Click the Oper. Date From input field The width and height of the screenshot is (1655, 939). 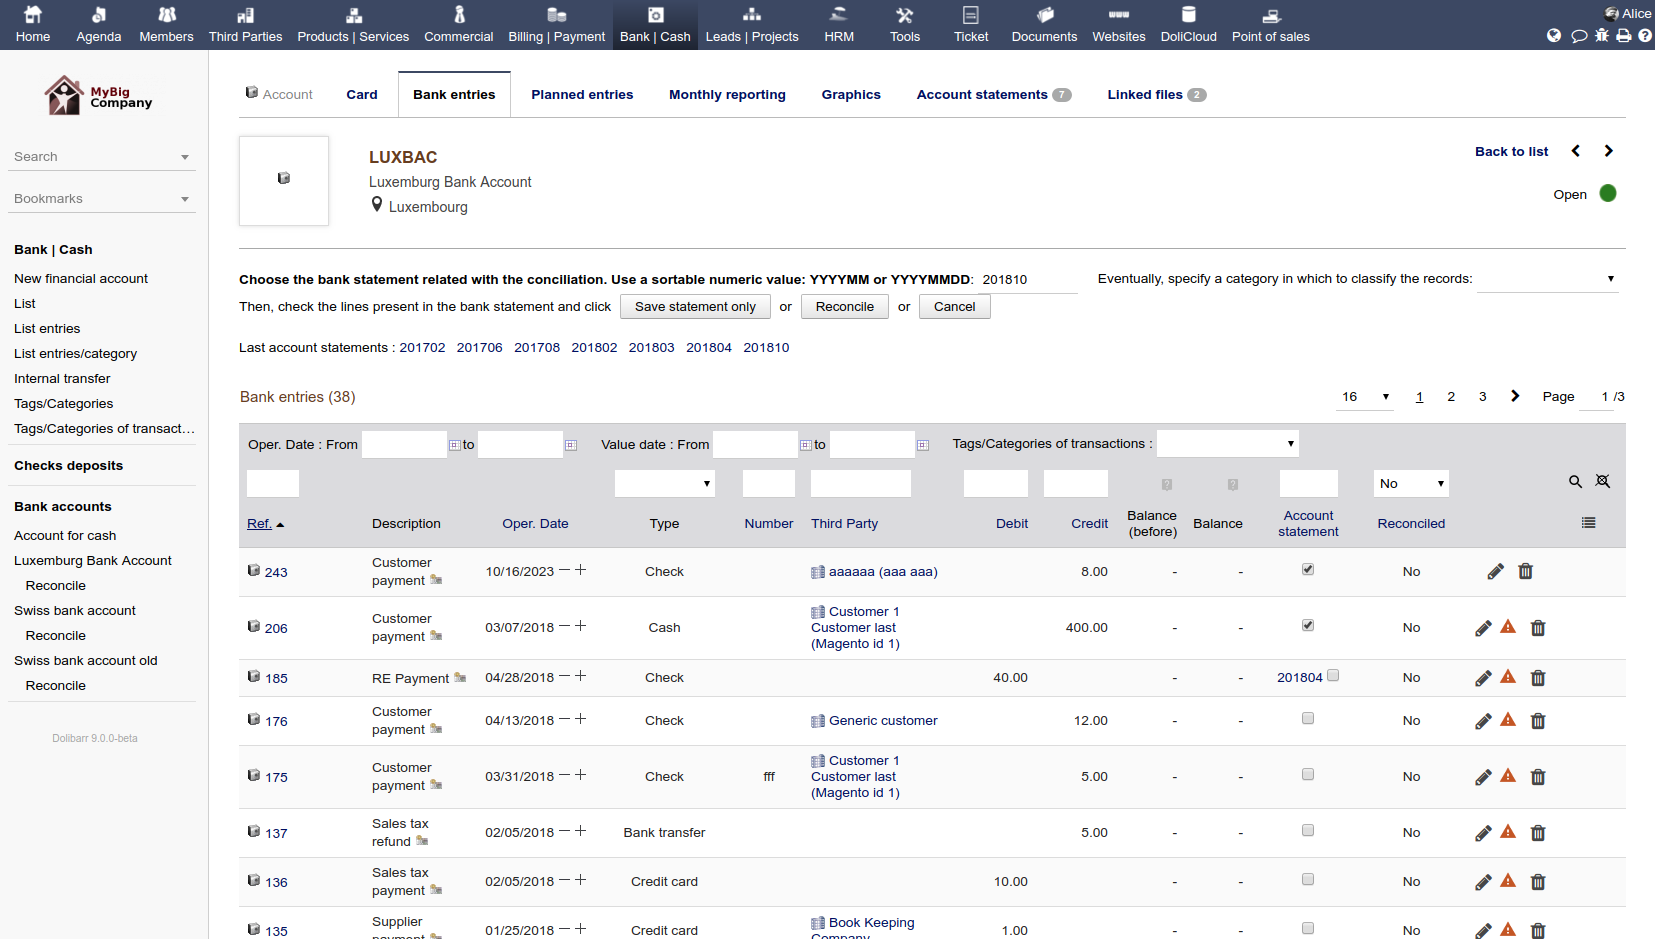(404, 445)
